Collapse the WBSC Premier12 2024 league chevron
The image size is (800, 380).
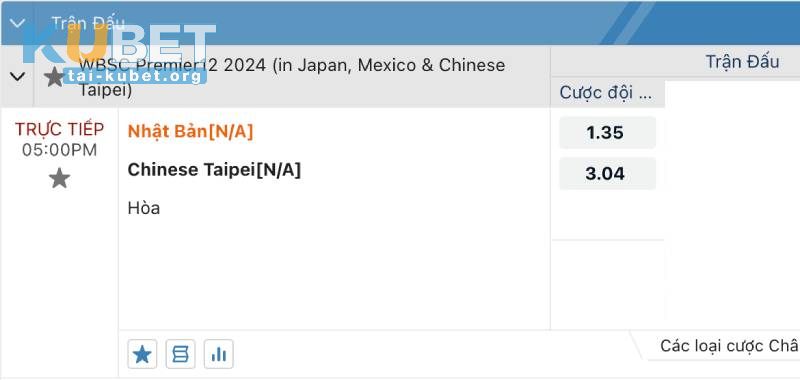17,77
